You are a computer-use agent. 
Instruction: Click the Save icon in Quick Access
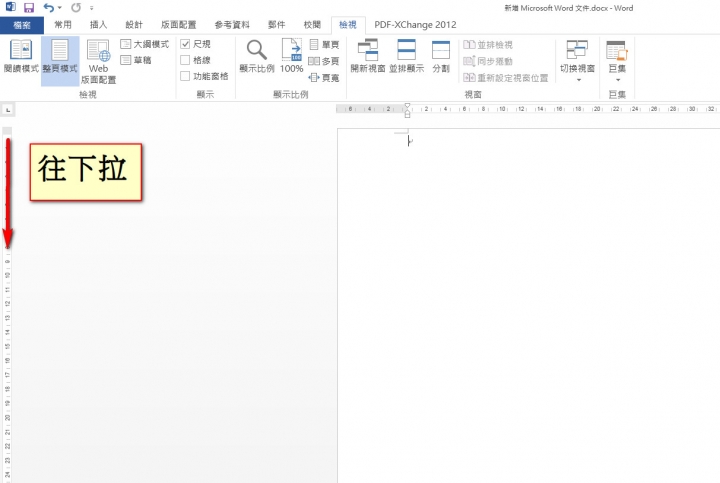tap(29, 7)
